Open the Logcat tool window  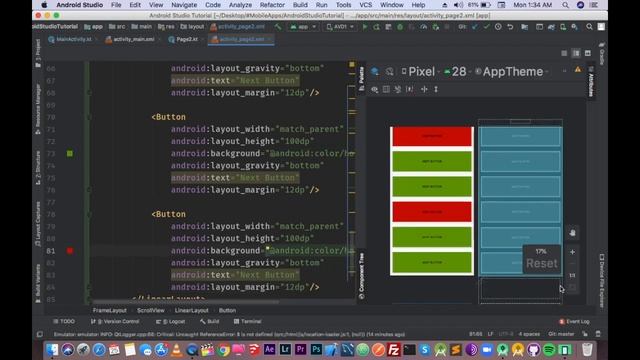click(x=171, y=322)
